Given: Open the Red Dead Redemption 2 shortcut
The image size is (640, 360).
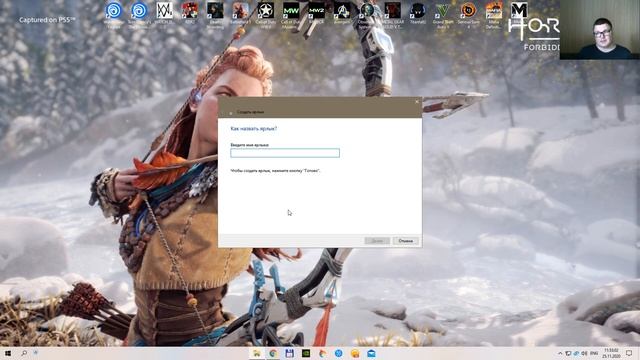Looking at the screenshot, I should click(x=189, y=13).
